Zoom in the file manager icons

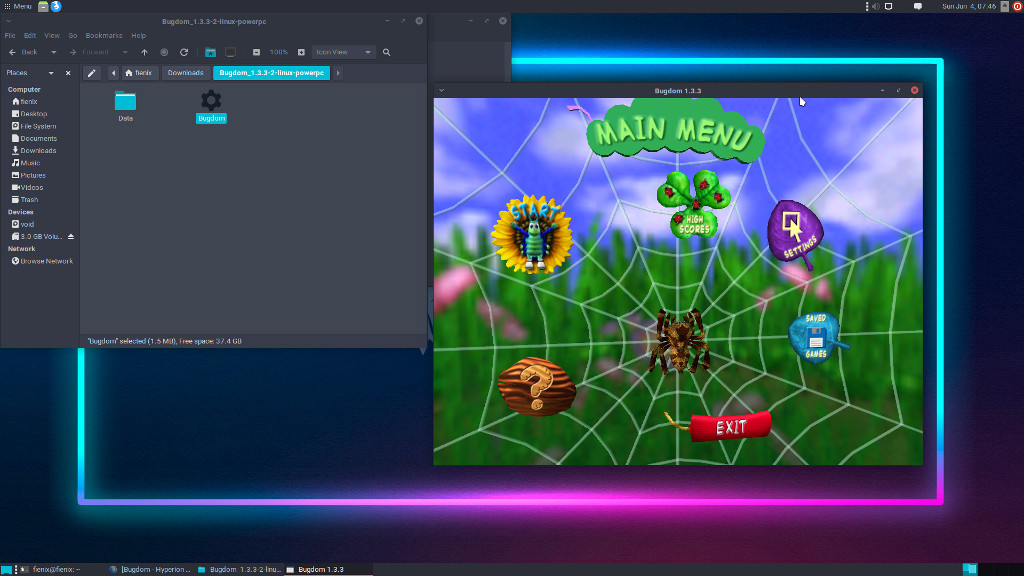301,52
